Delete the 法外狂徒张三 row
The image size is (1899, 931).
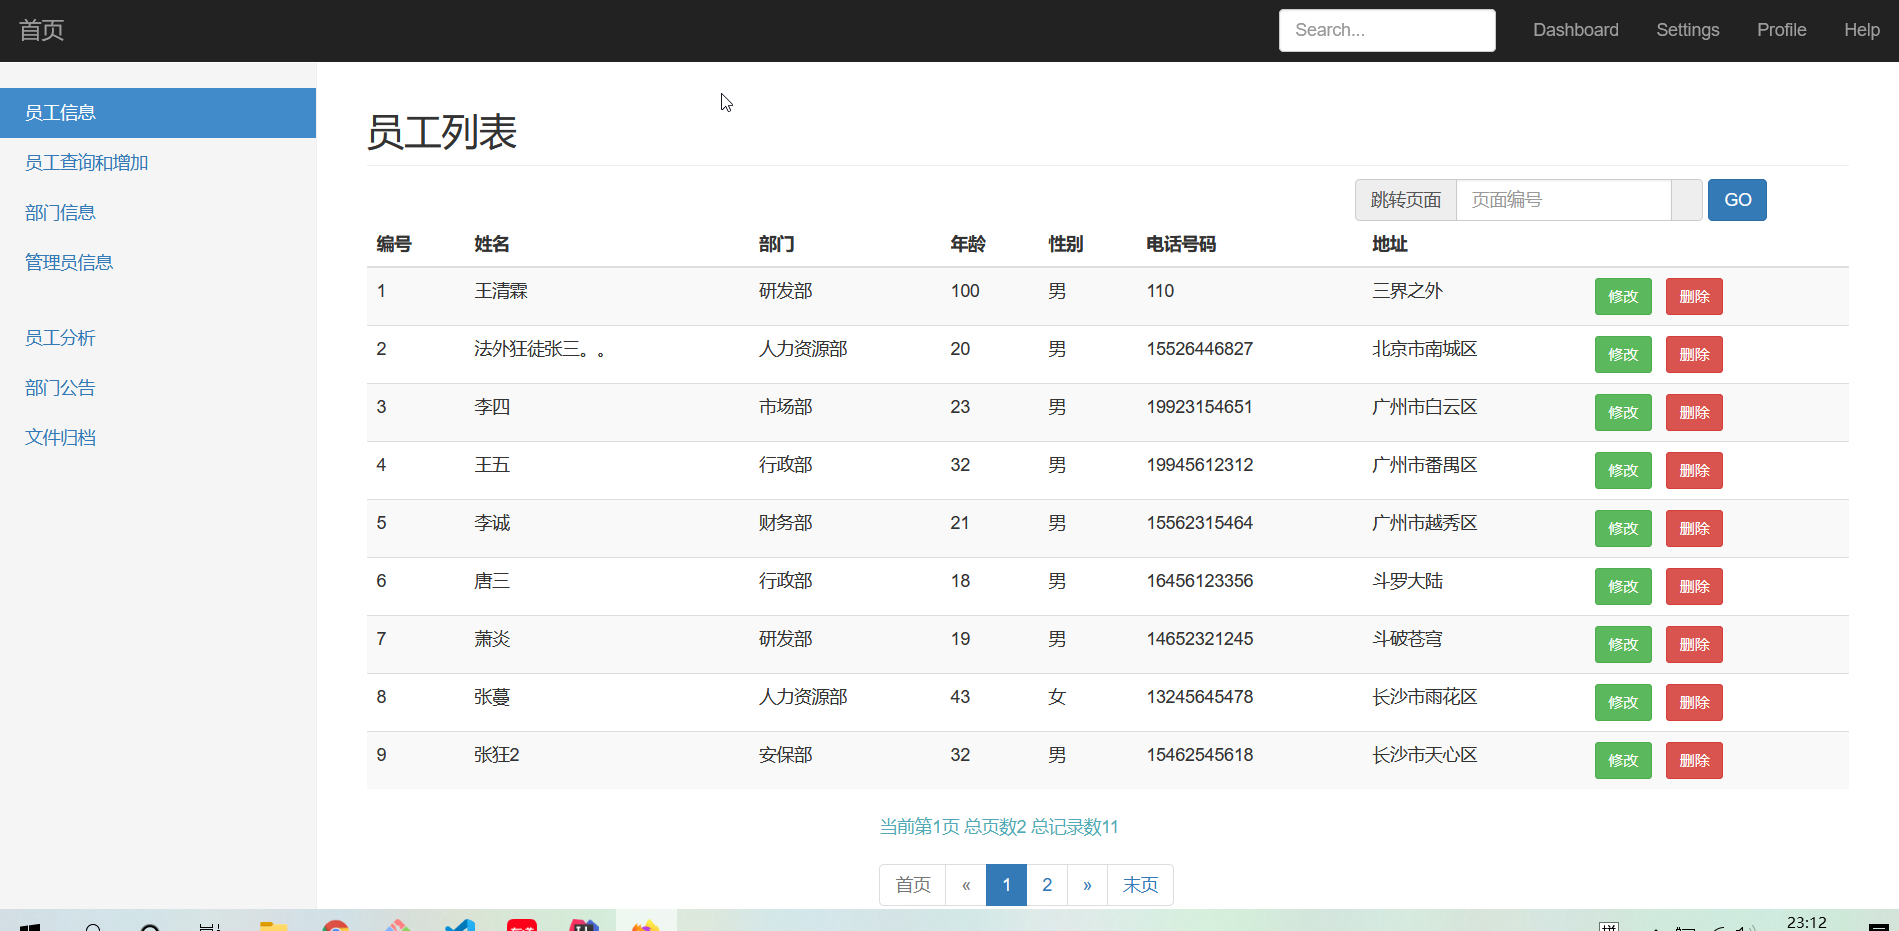(x=1694, y=355)
